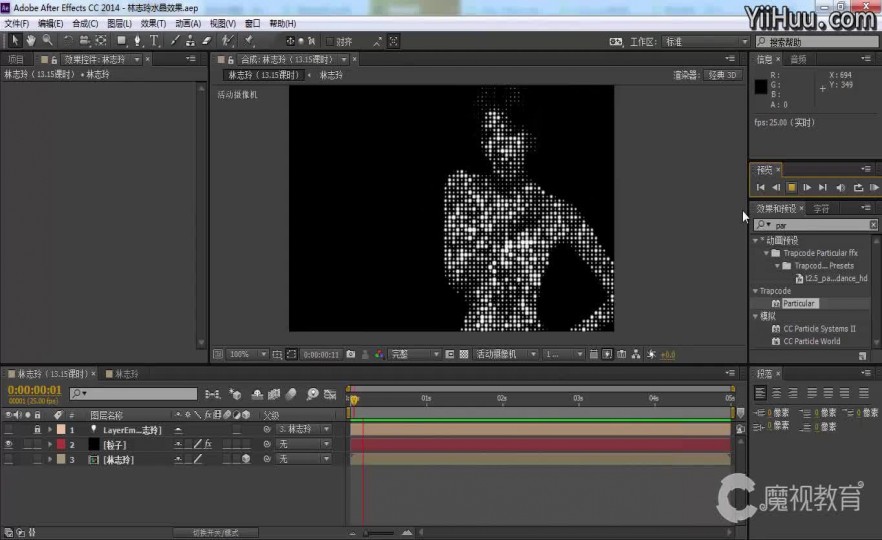
Task: Select the Rectangle shape tool
Action: click(x=121, y=40)
